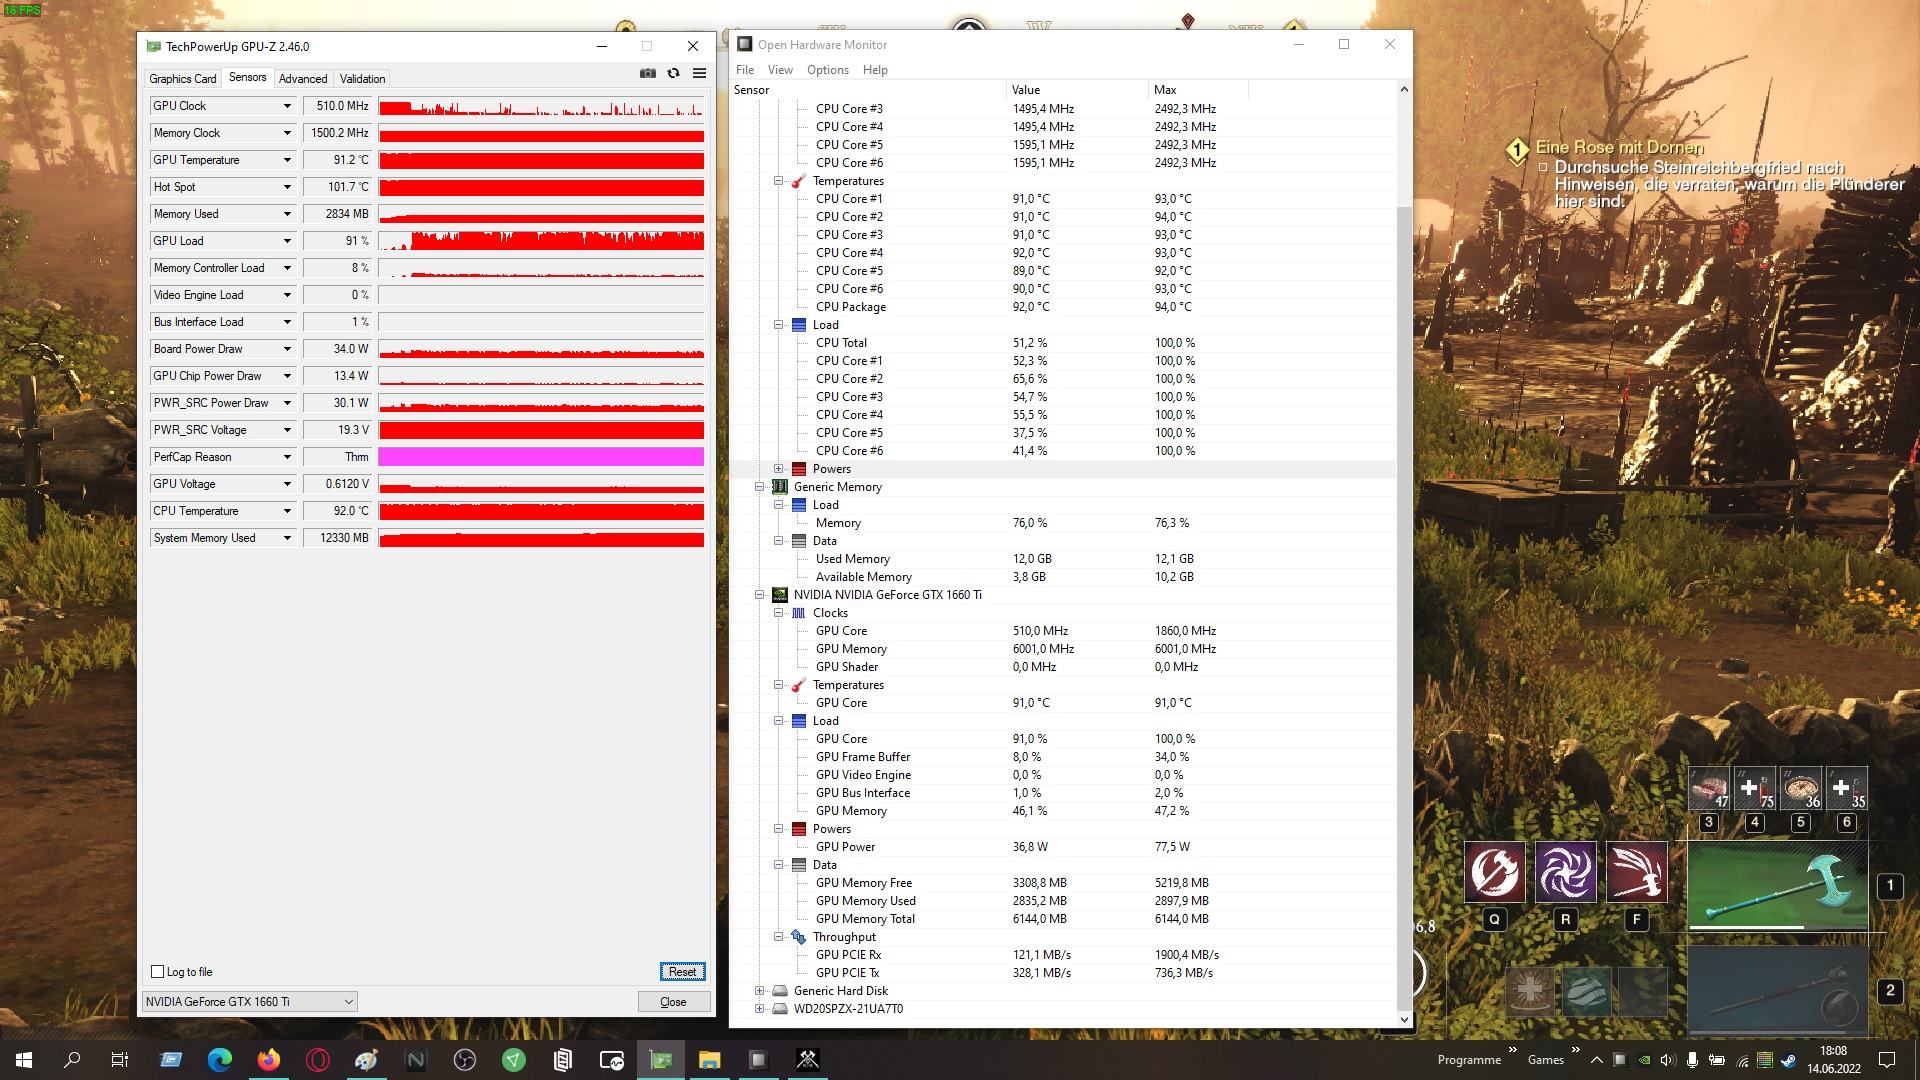Screen dimensions: 1920x1080
Task: Open volume control in system tray
Action: (1667, 1060)
